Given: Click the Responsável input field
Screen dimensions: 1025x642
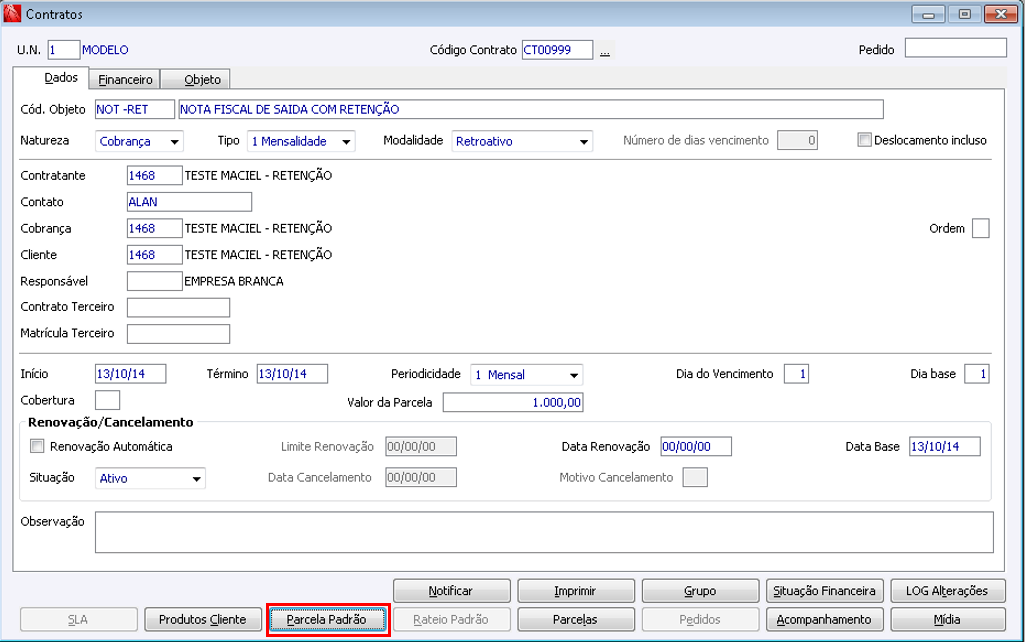Looking at the screenshot, I should point(154,281).
